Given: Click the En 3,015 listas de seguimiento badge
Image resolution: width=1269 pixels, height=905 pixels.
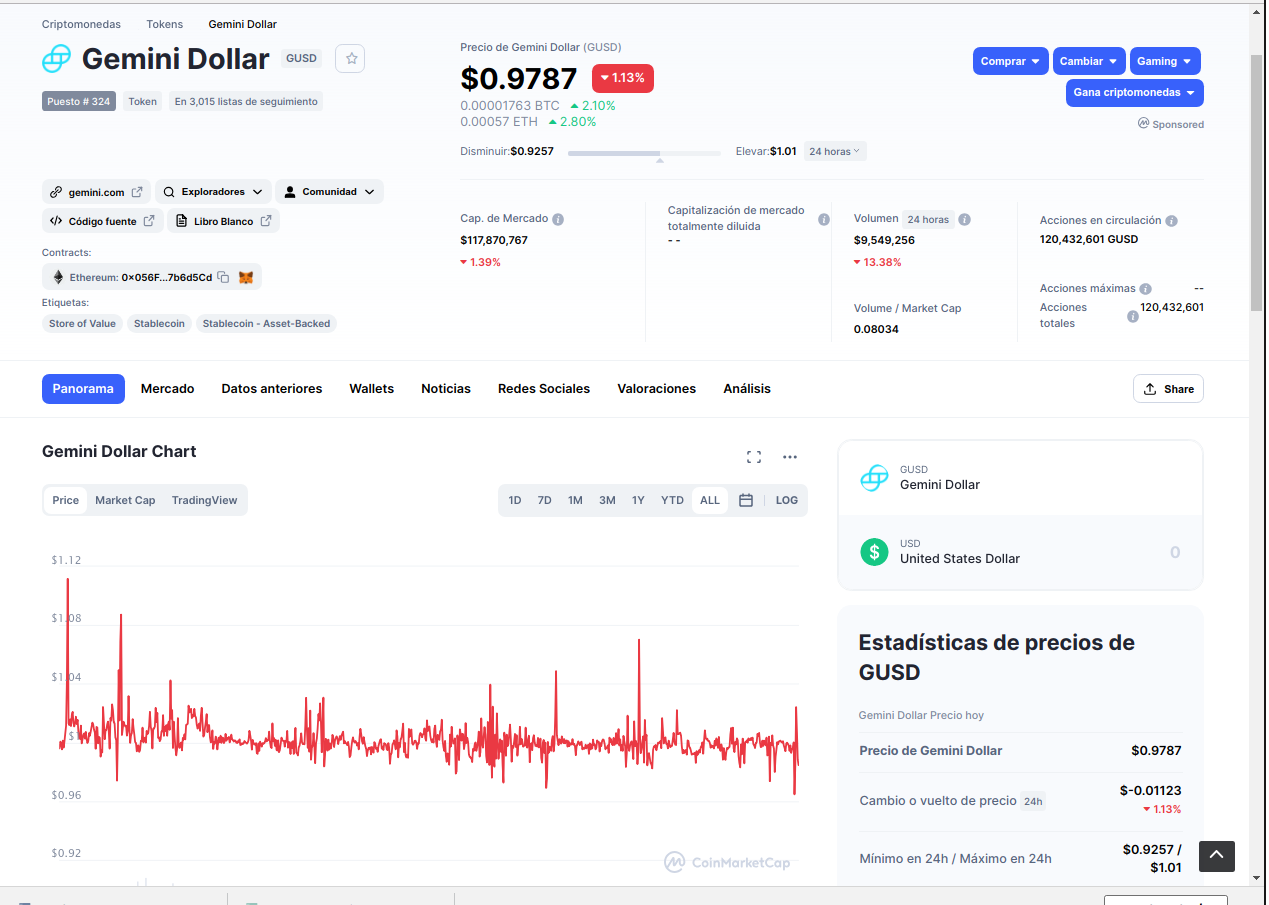Looking at the screenshot, I should click(x=246, y=101).
